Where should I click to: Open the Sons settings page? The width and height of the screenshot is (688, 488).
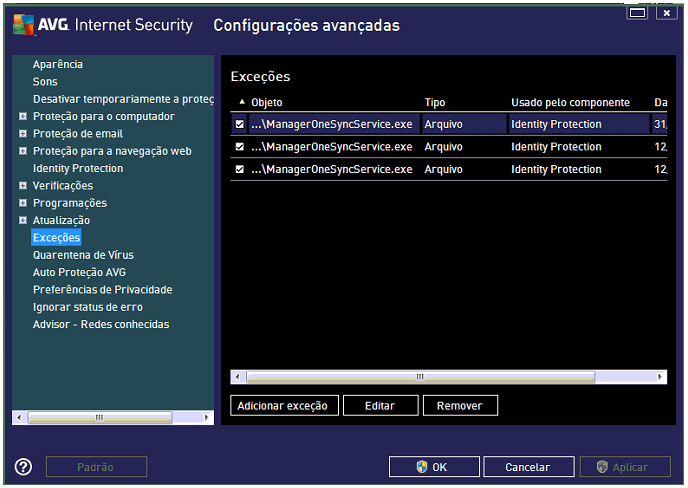coord(45,82)
